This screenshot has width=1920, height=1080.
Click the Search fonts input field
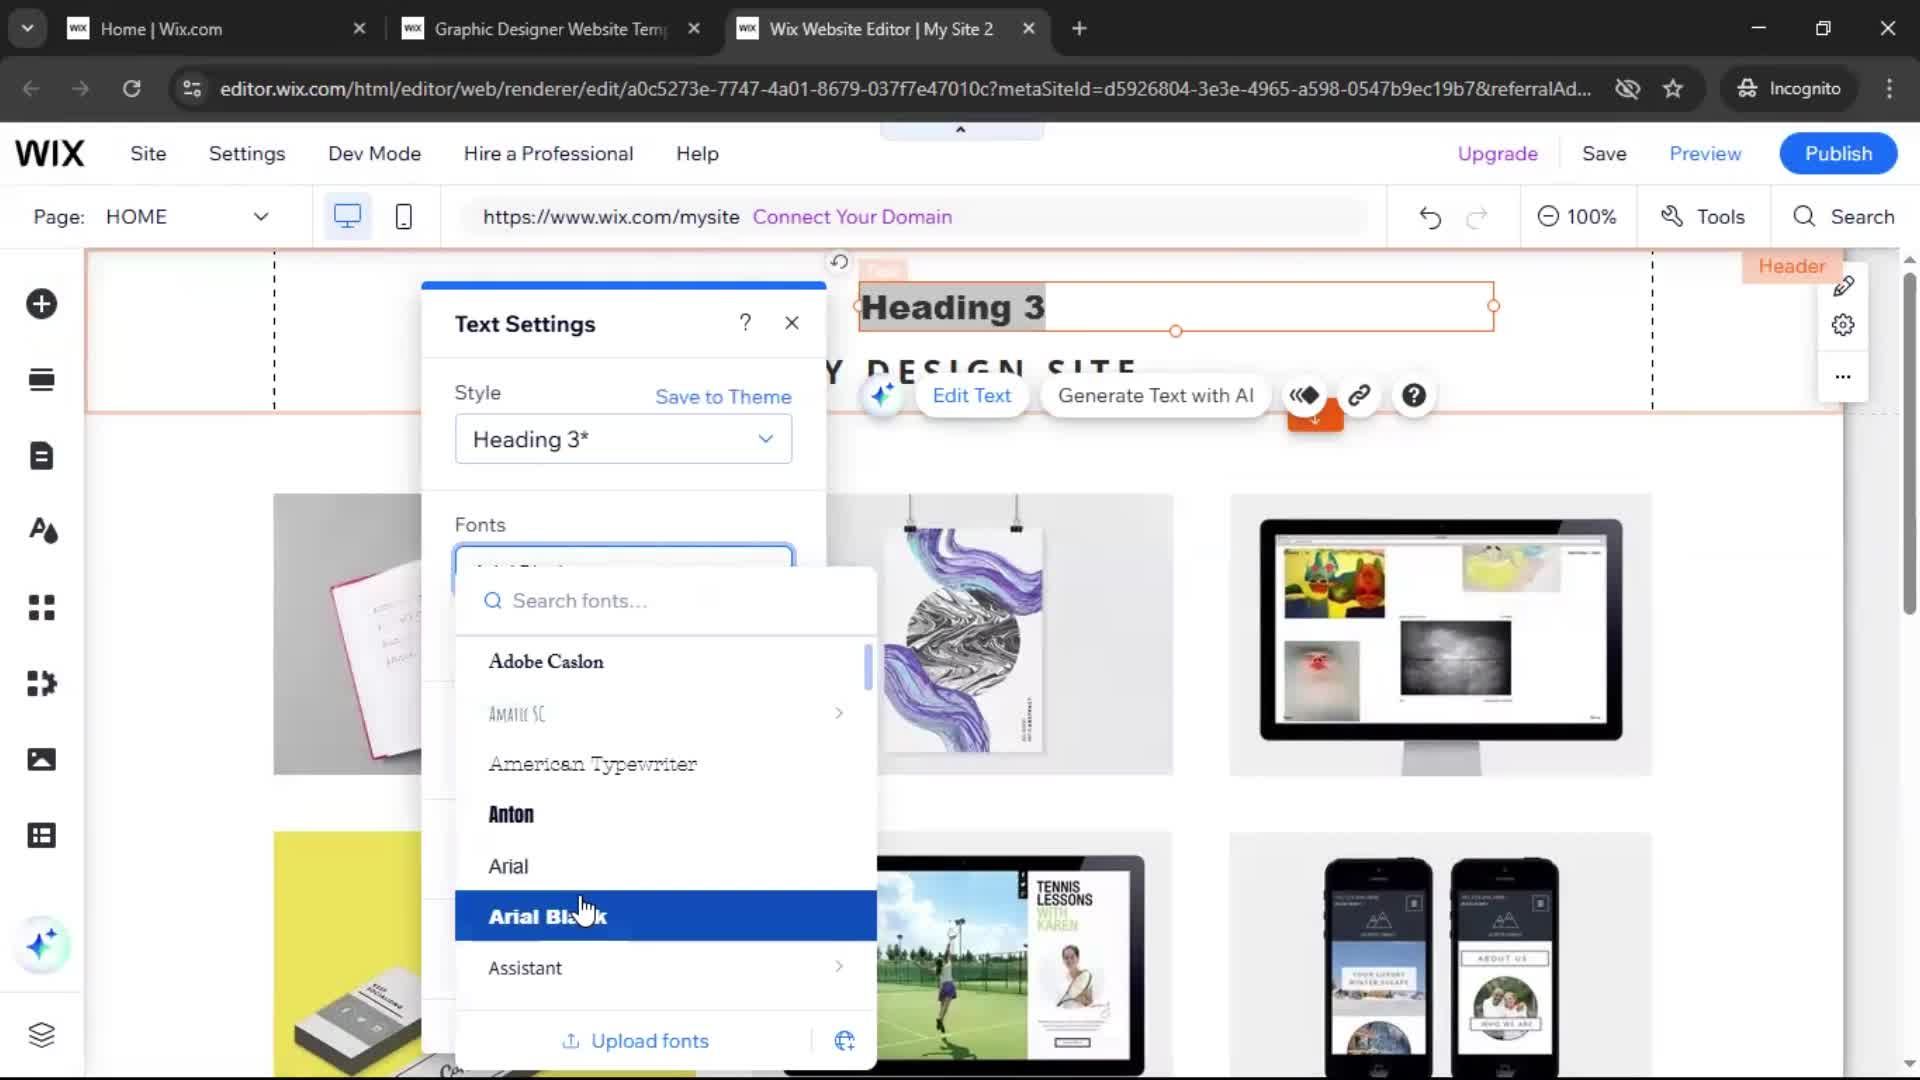(x=665, y=601)
